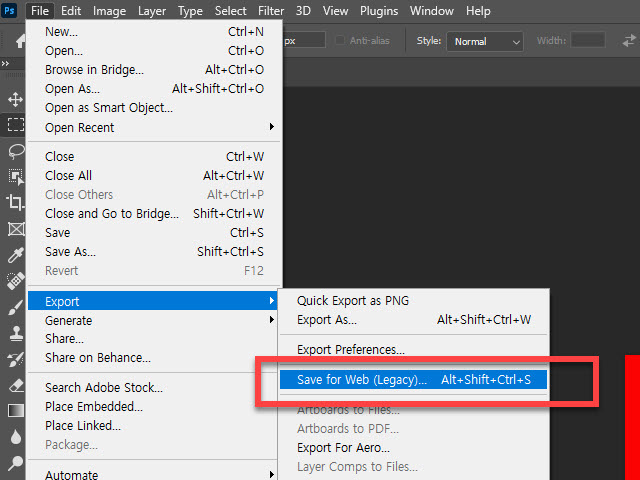The height and width of the screenshot is (480, 640).
Task: Select the Move tool
Action: click(15, 99)
